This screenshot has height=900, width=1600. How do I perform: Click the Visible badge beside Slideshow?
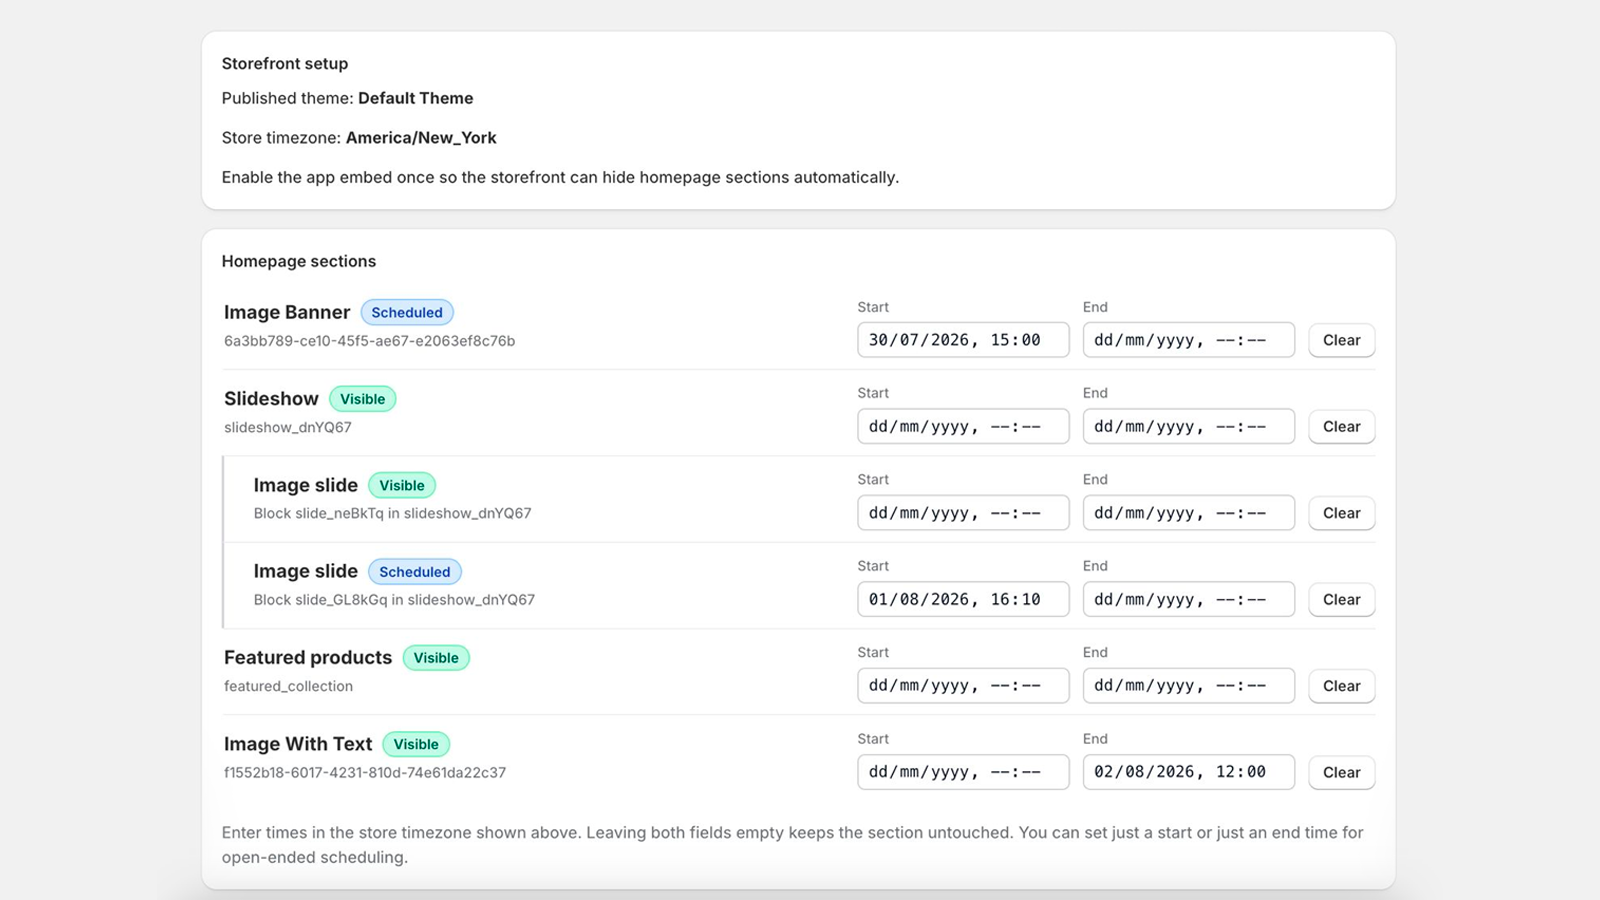tap(363, 399)
